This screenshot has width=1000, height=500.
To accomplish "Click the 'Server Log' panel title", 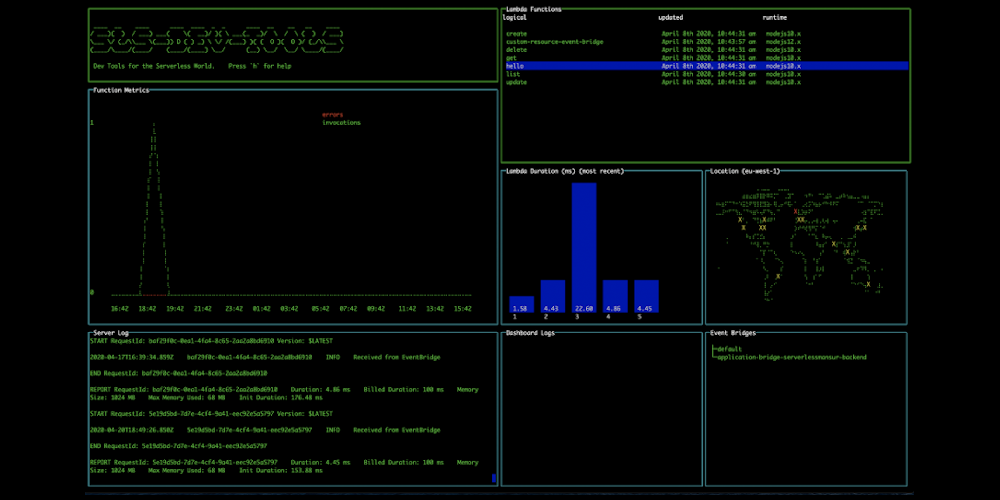I will [111, 334].
